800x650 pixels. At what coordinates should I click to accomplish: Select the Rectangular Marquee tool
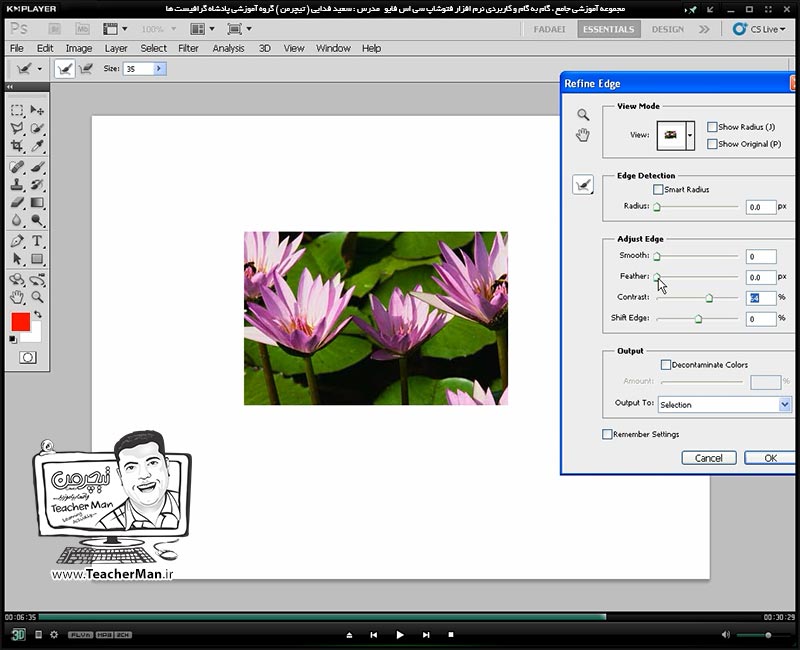pos(17,110)
